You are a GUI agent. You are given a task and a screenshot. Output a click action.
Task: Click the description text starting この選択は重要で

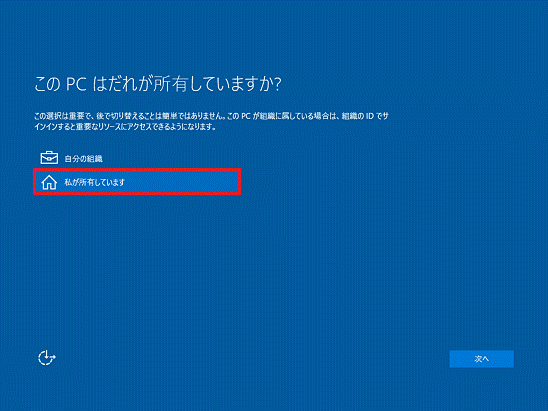point(211,121)
